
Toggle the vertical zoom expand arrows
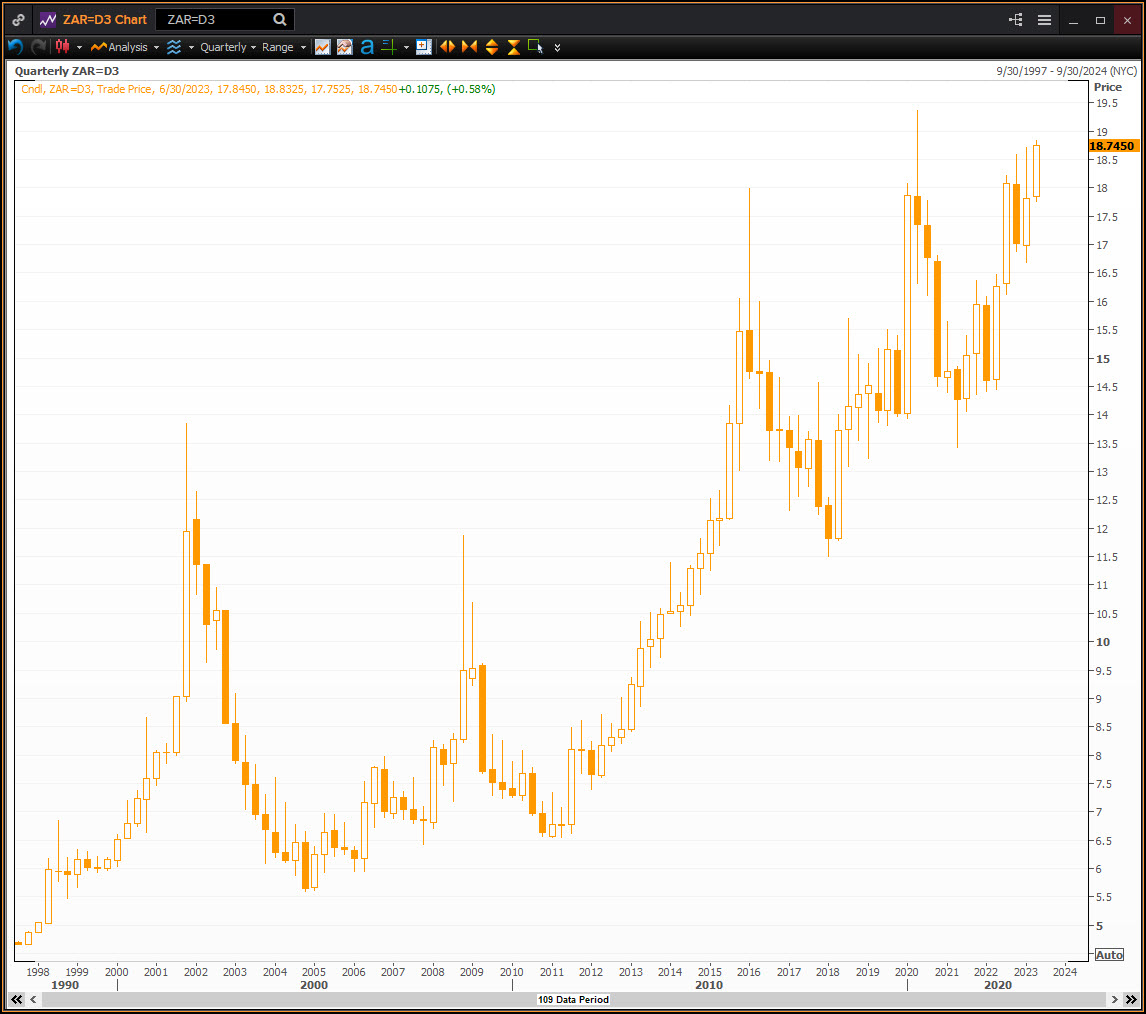pos(491,46)
